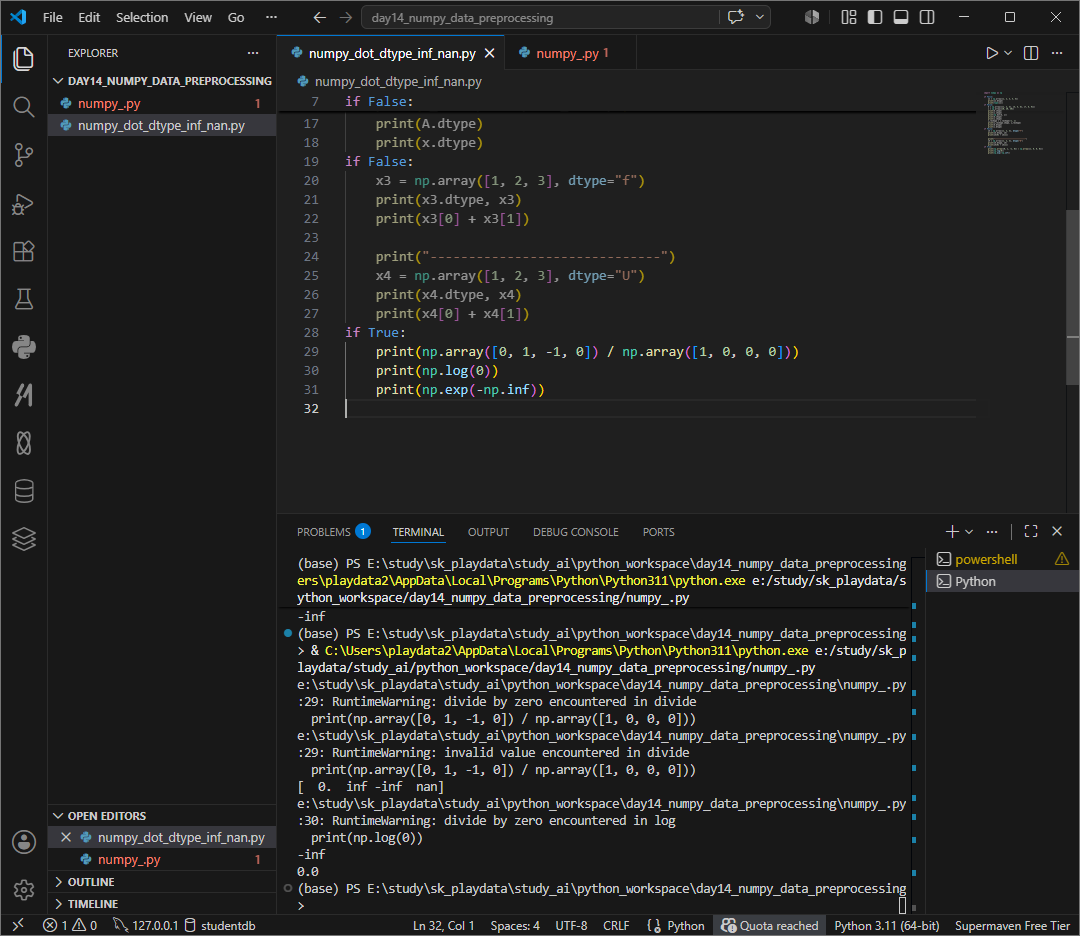Viewport: 1080px width, 936px height.
Task: Open the Database view icon
Action: (23, 491)
